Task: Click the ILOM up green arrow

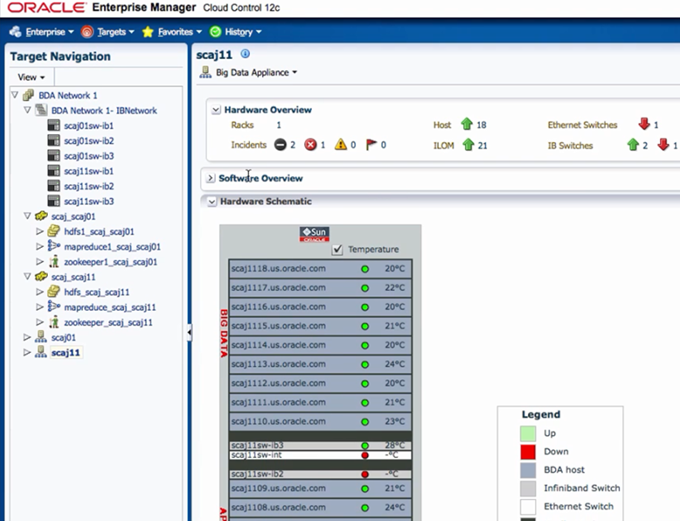Action: (x=468, y=144)
